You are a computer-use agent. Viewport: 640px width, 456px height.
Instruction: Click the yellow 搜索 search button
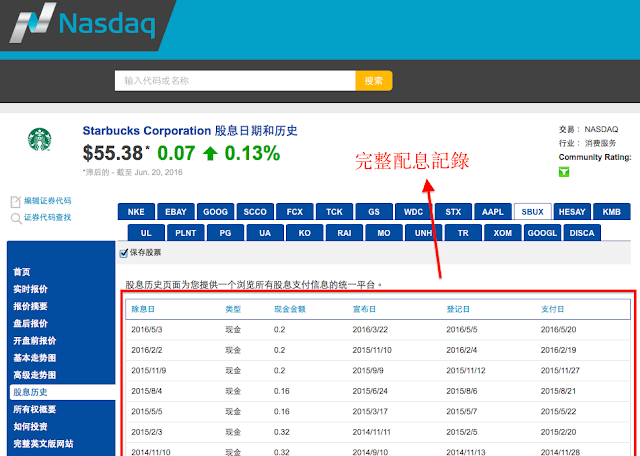pos(374,81)
